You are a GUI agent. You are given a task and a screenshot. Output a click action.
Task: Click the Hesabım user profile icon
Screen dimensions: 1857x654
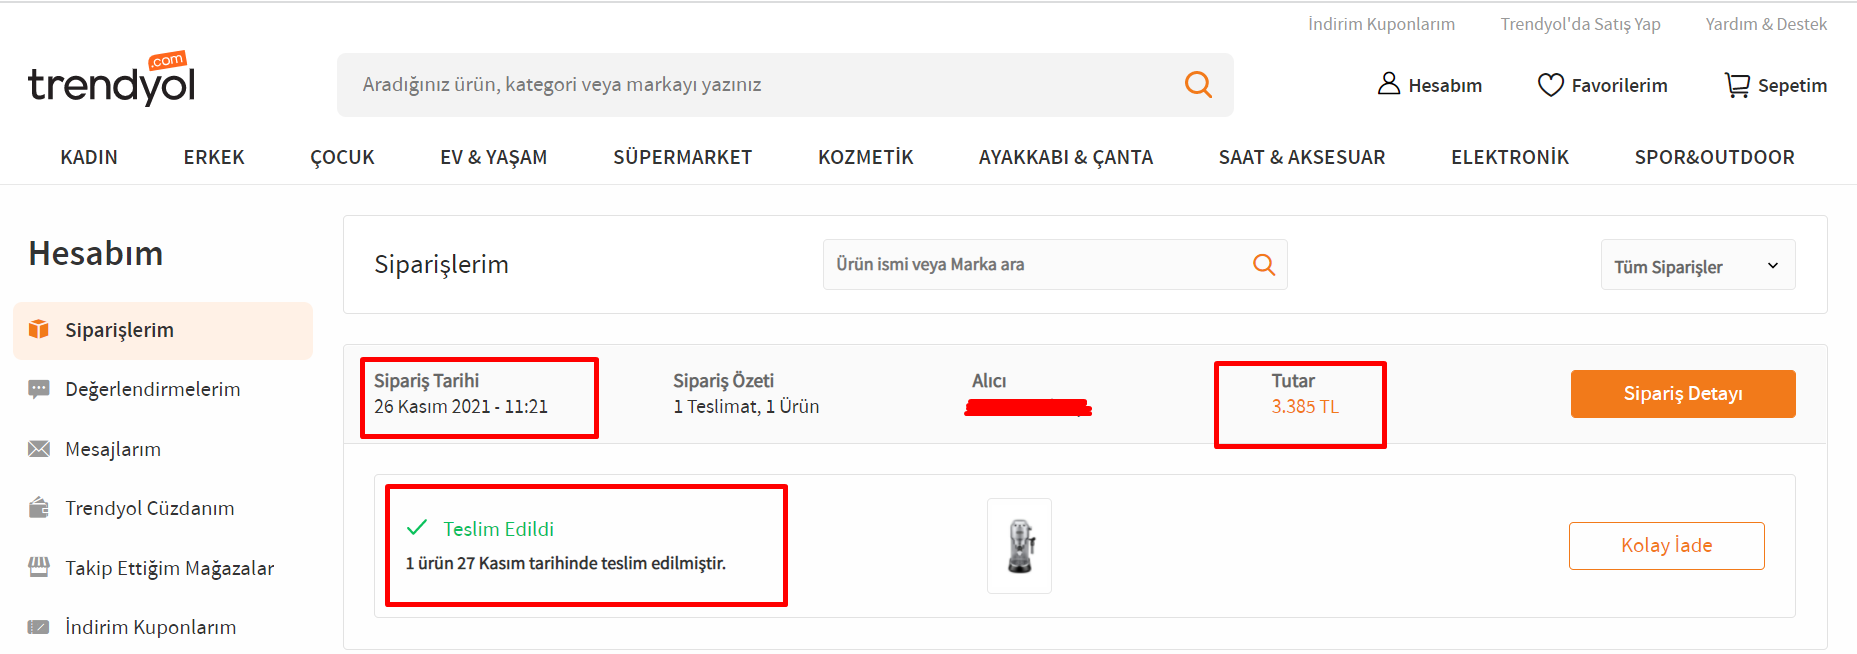(x=1388, y=84)
